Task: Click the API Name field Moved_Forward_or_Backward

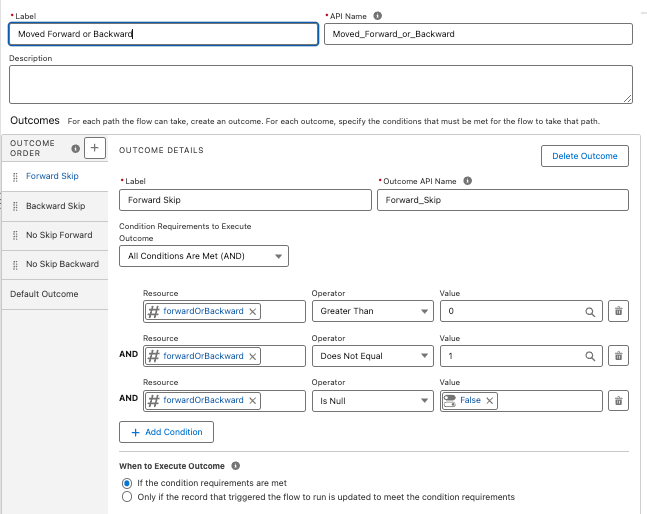Action: (478, 34)
